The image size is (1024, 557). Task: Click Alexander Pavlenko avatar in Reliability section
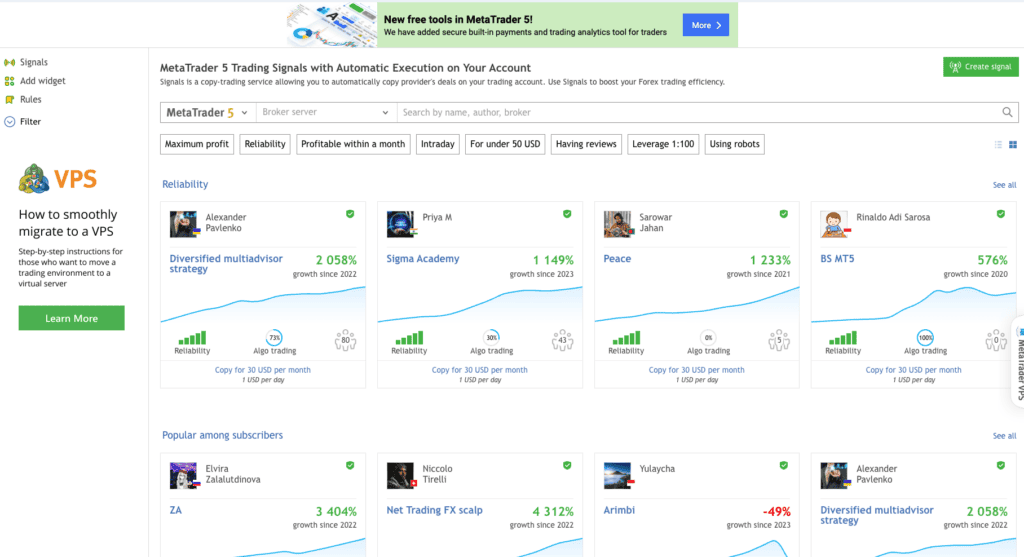pyautogui.click(x=184, y=224)
